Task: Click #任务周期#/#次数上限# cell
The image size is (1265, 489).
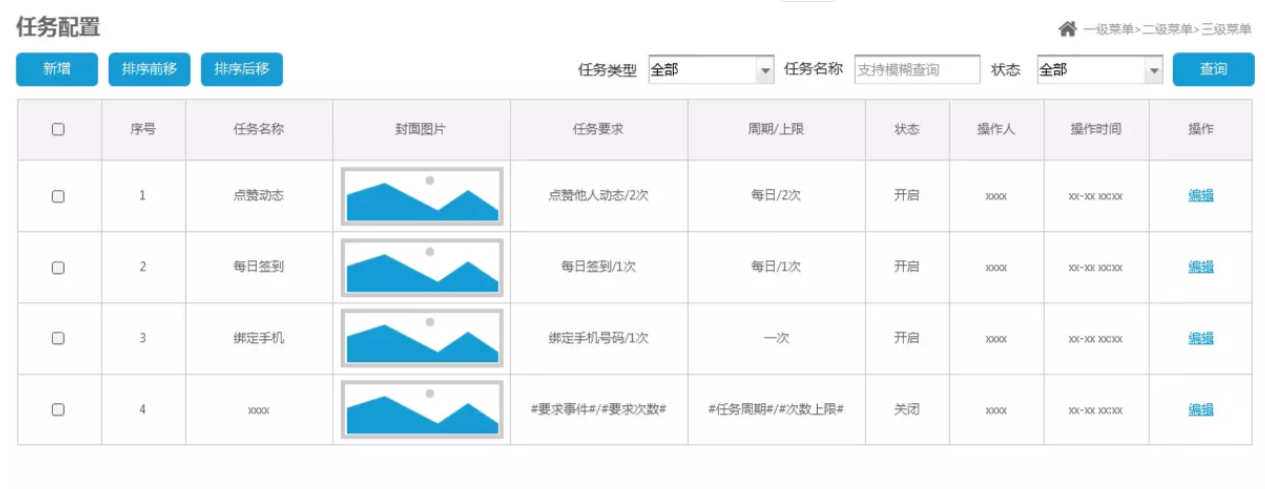Action: point(776,409)
